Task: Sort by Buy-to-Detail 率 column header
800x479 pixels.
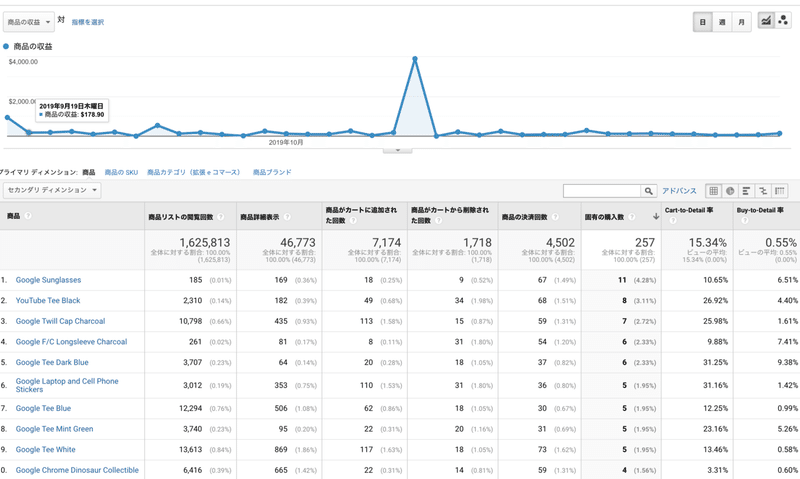Action: pyautogui.click(x=760, y=210)
